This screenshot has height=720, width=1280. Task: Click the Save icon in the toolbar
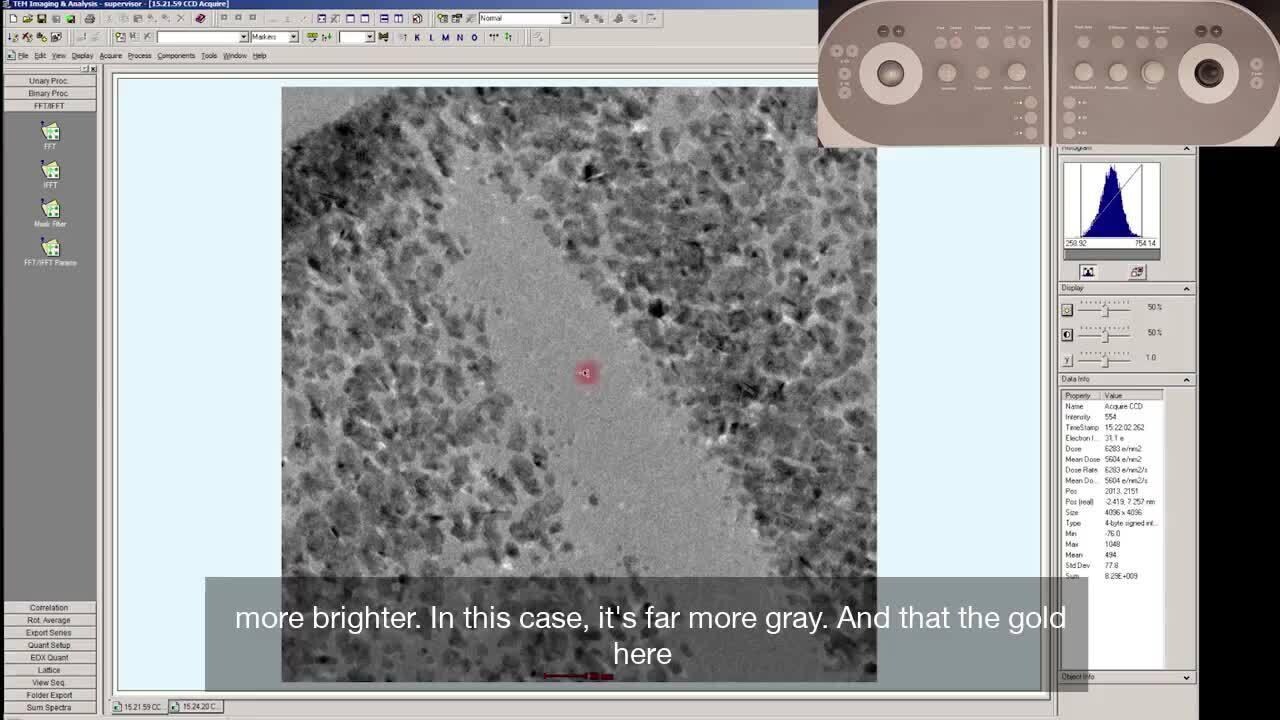point(41,19)
